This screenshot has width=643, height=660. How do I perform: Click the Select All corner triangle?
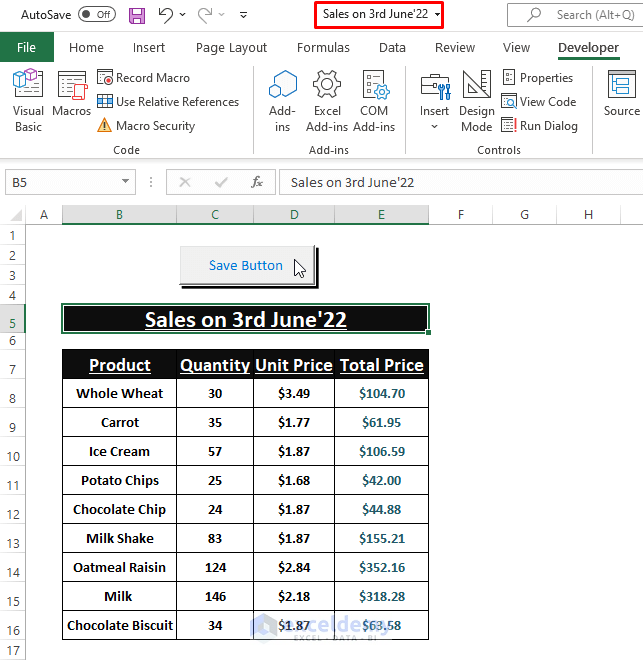click(15, 215)
